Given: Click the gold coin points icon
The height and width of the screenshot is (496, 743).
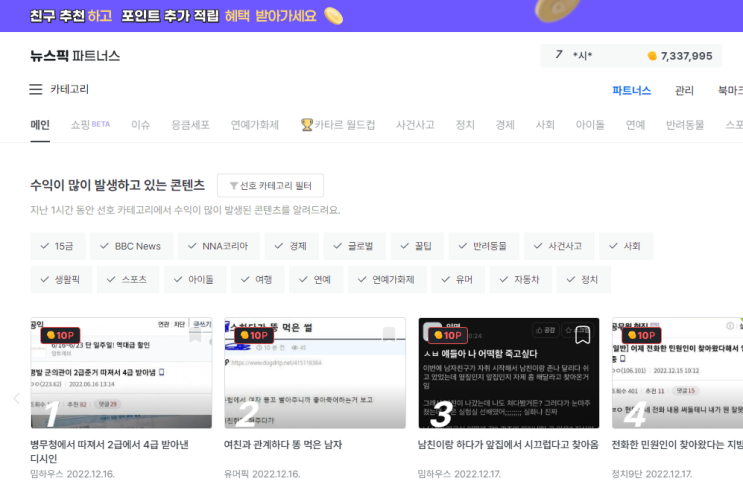Looking at the screenshot, I should 652,56.
